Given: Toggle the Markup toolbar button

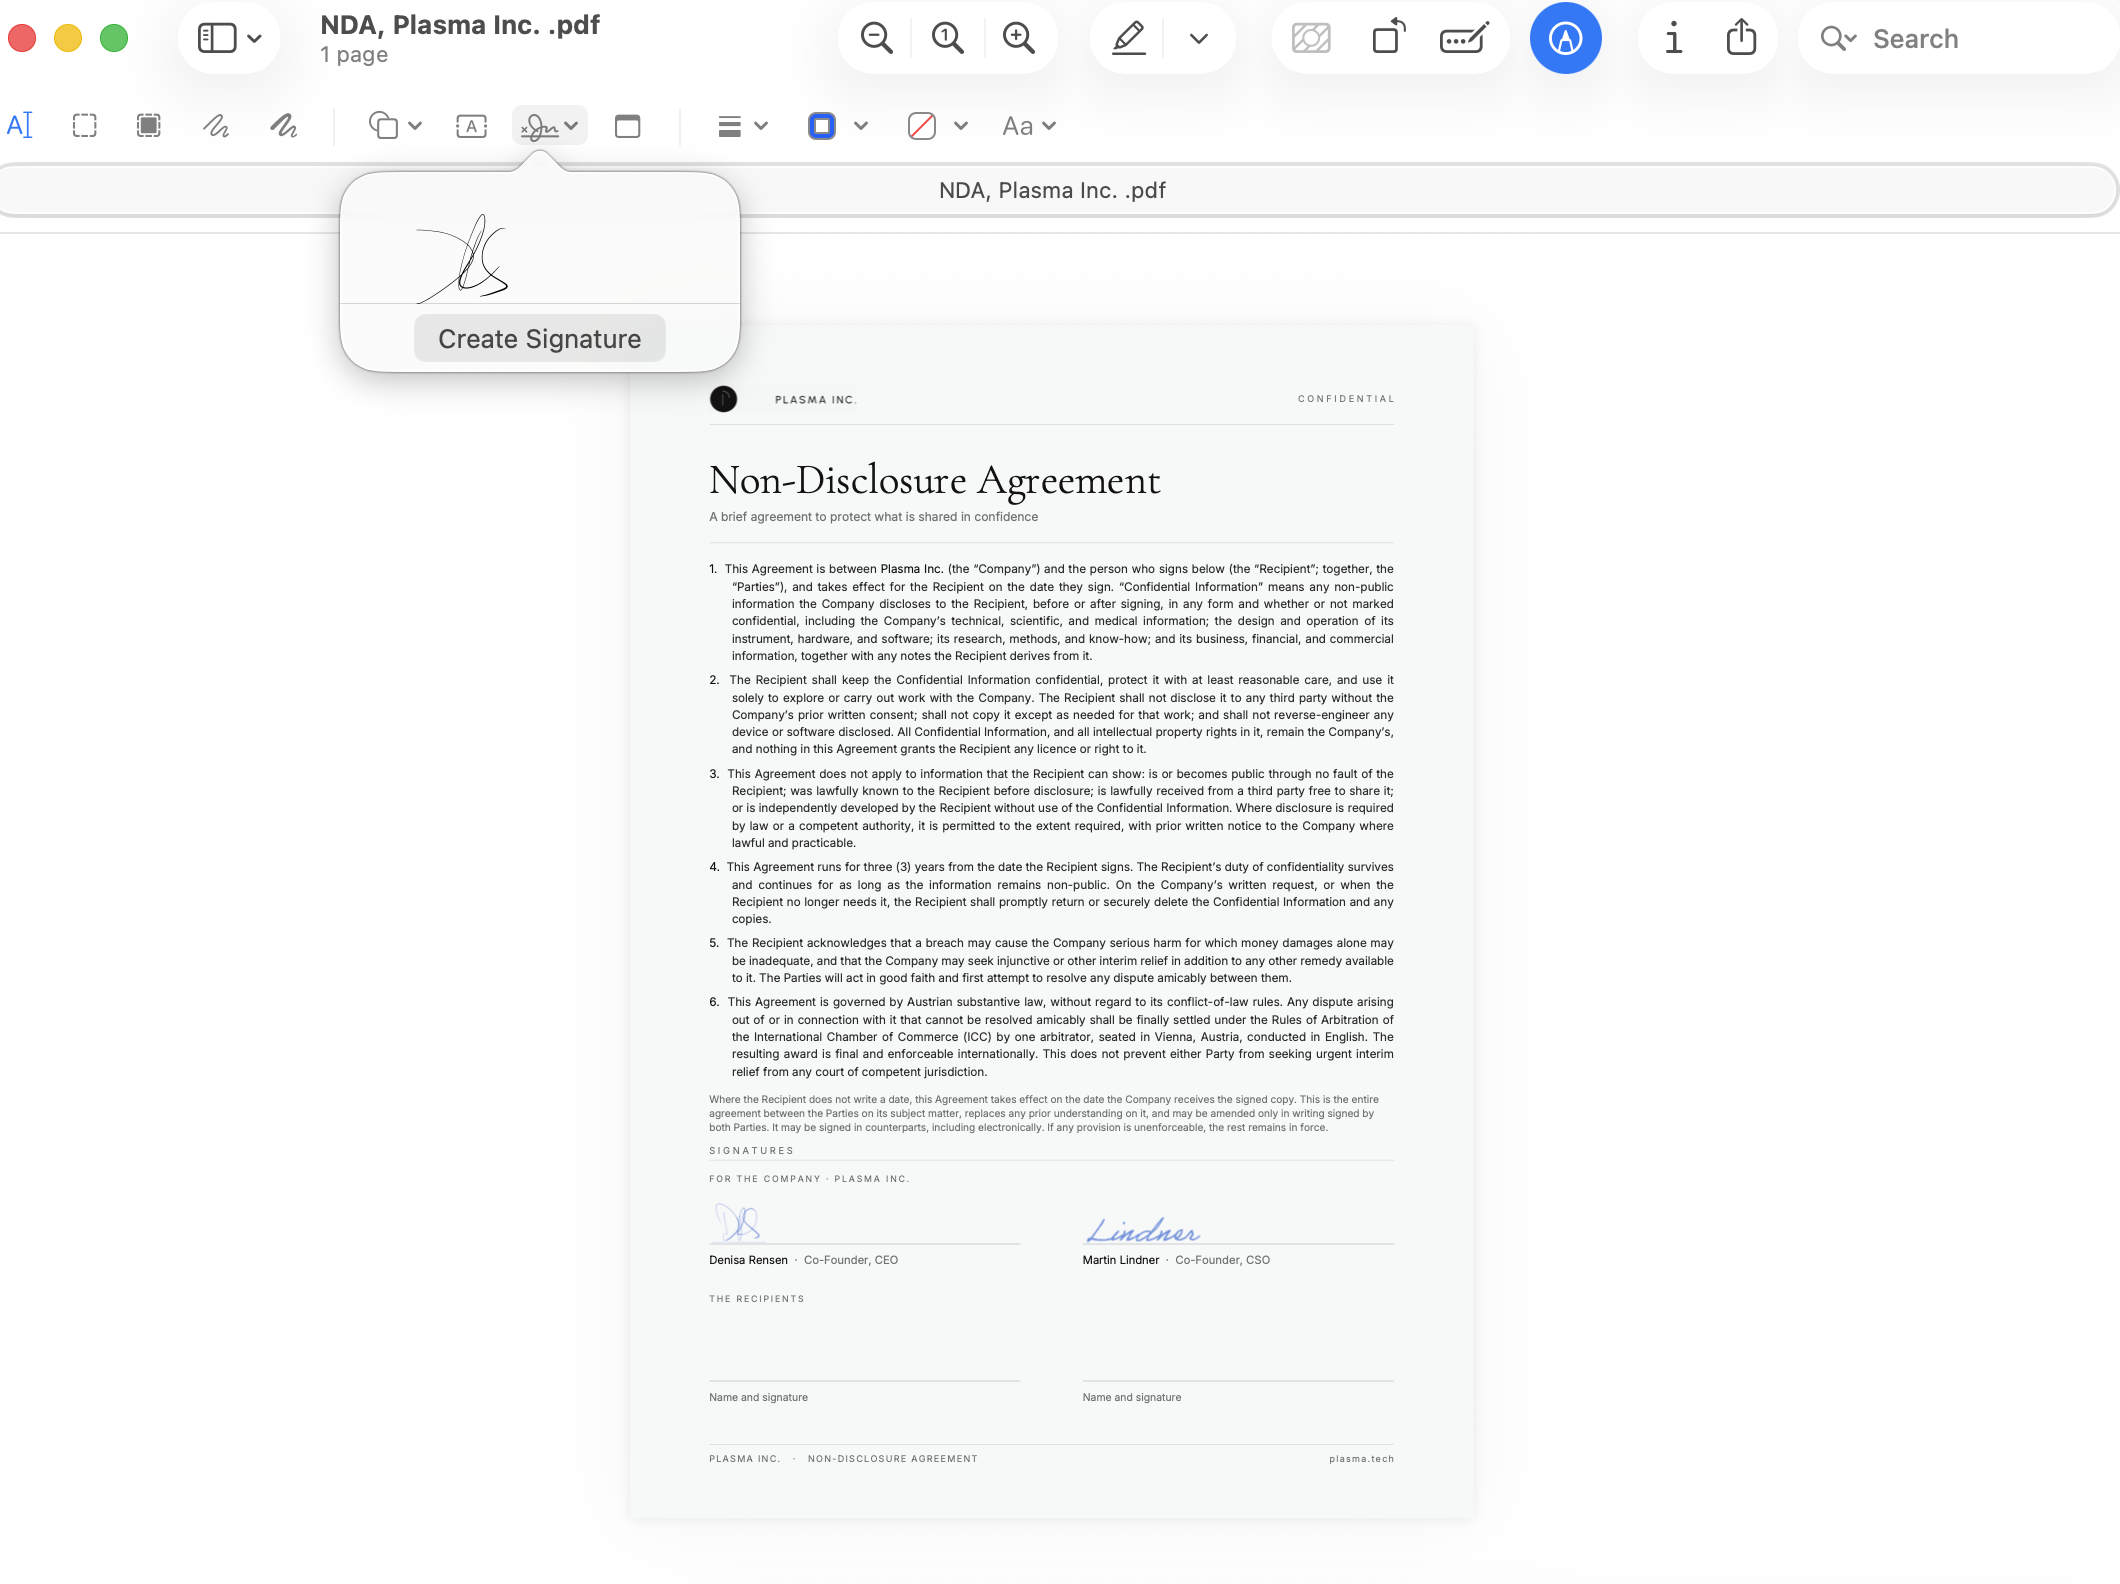Looking at the screenshot, I should click(1566, 39).
